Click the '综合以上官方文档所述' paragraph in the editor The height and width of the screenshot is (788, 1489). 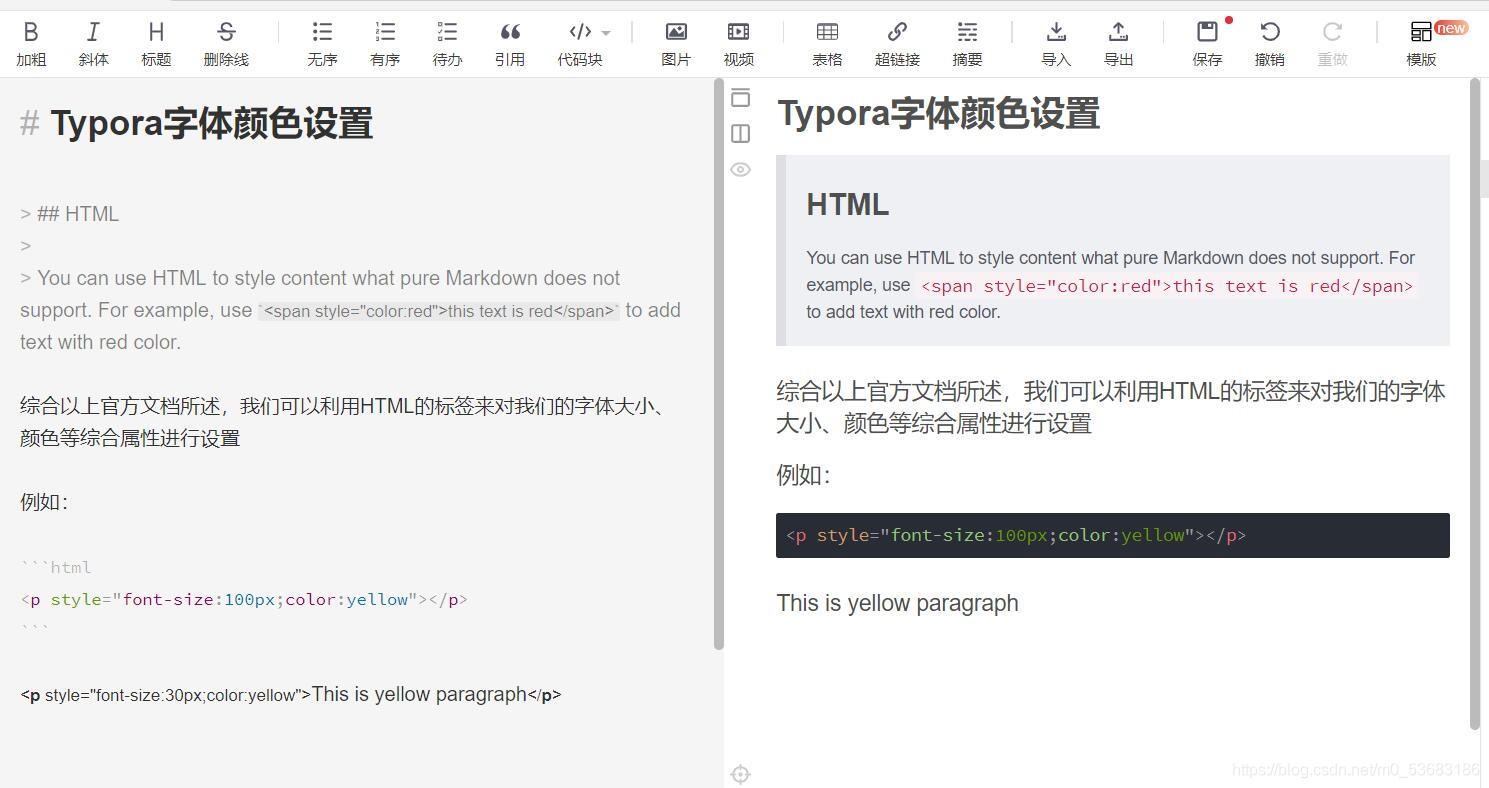click(345, 422)
